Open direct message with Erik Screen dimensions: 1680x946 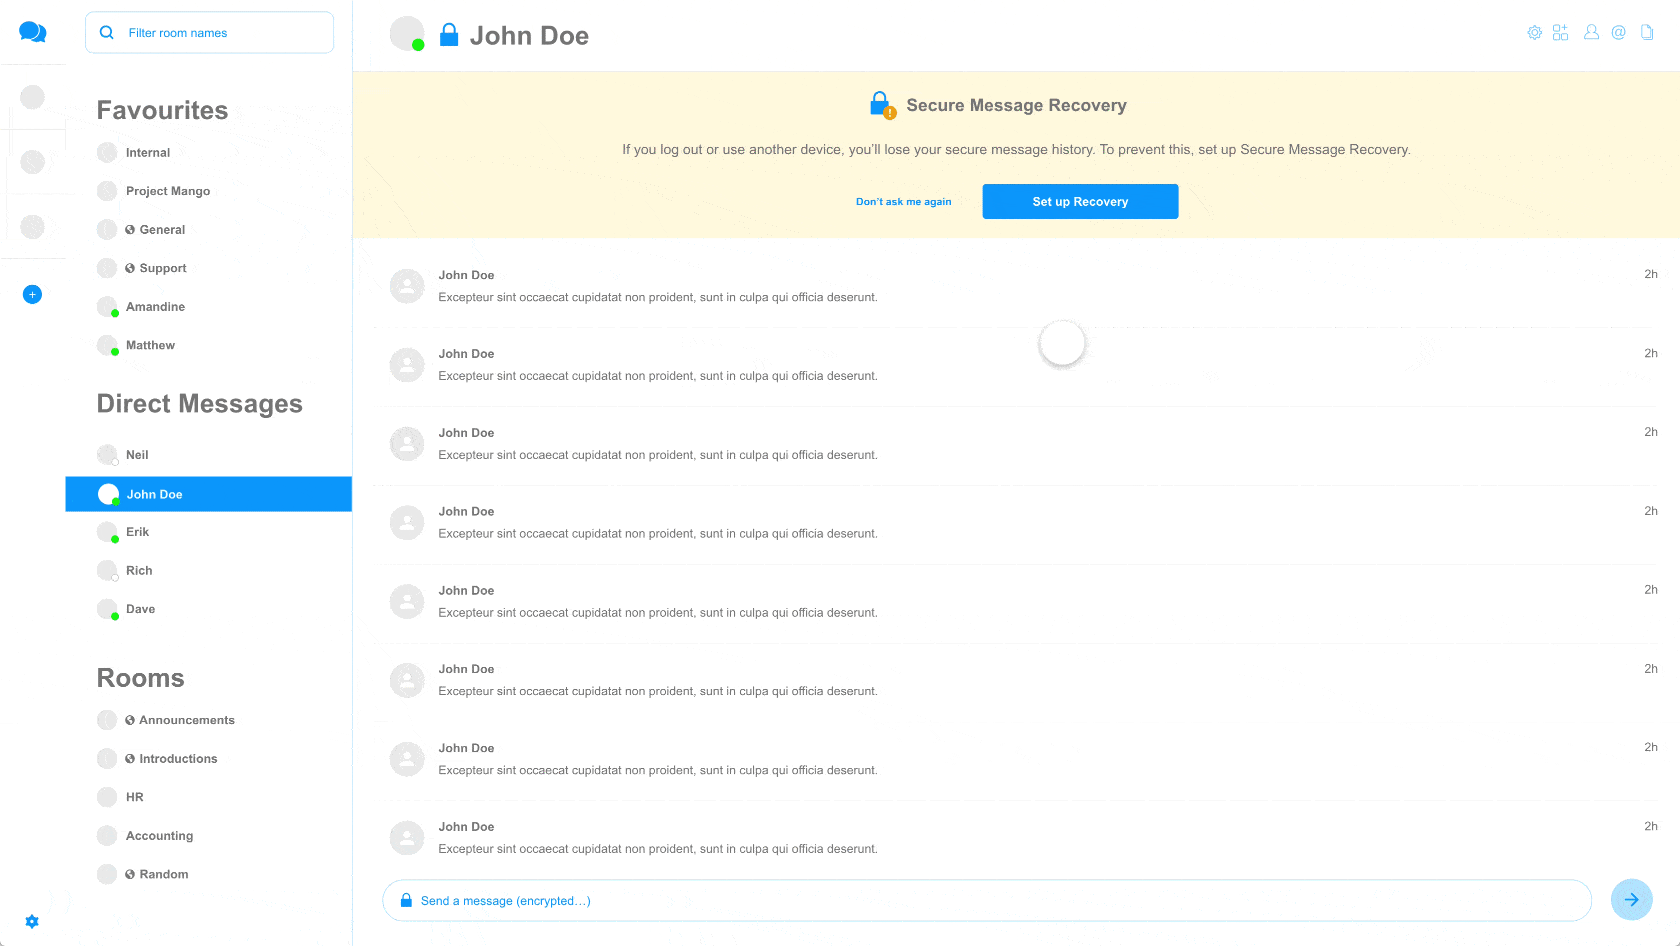click(x=137, y=532)
